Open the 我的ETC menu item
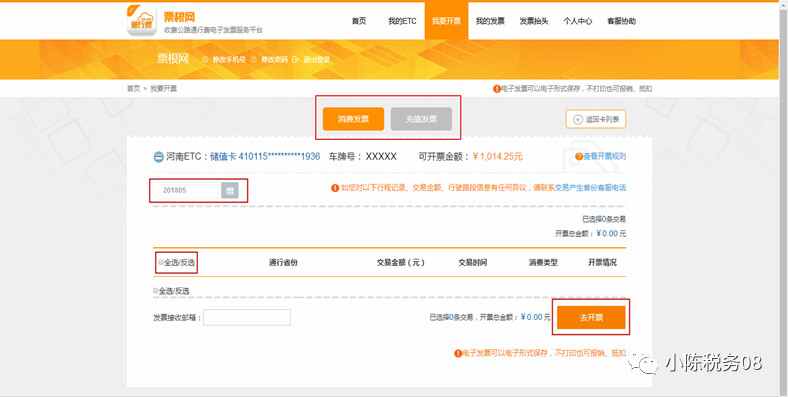 pos(402,21)
